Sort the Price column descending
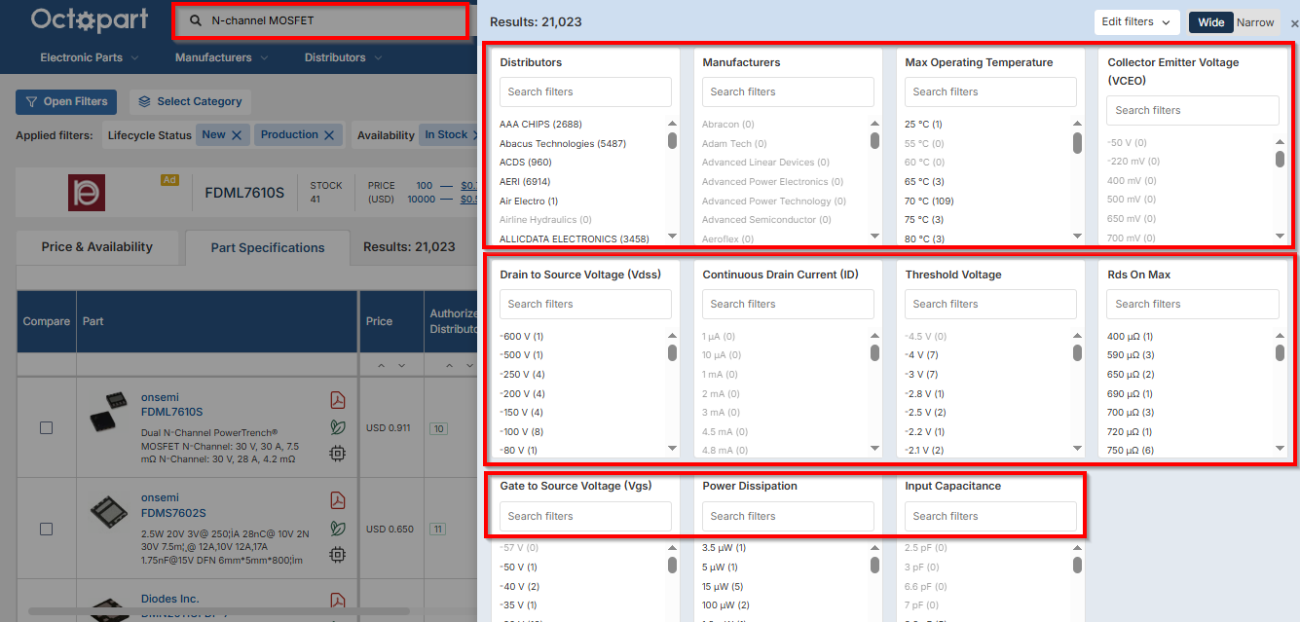1300x622 pixels. tap(402, 366)
